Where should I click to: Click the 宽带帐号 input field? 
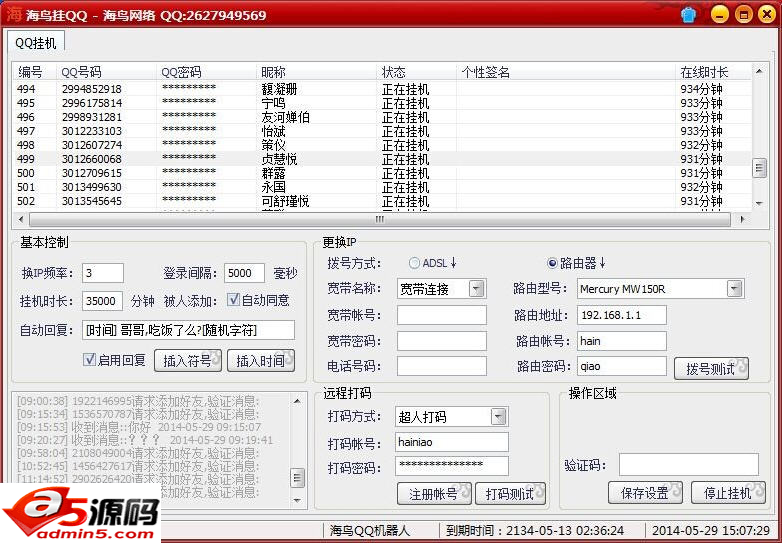coord(442,315)
